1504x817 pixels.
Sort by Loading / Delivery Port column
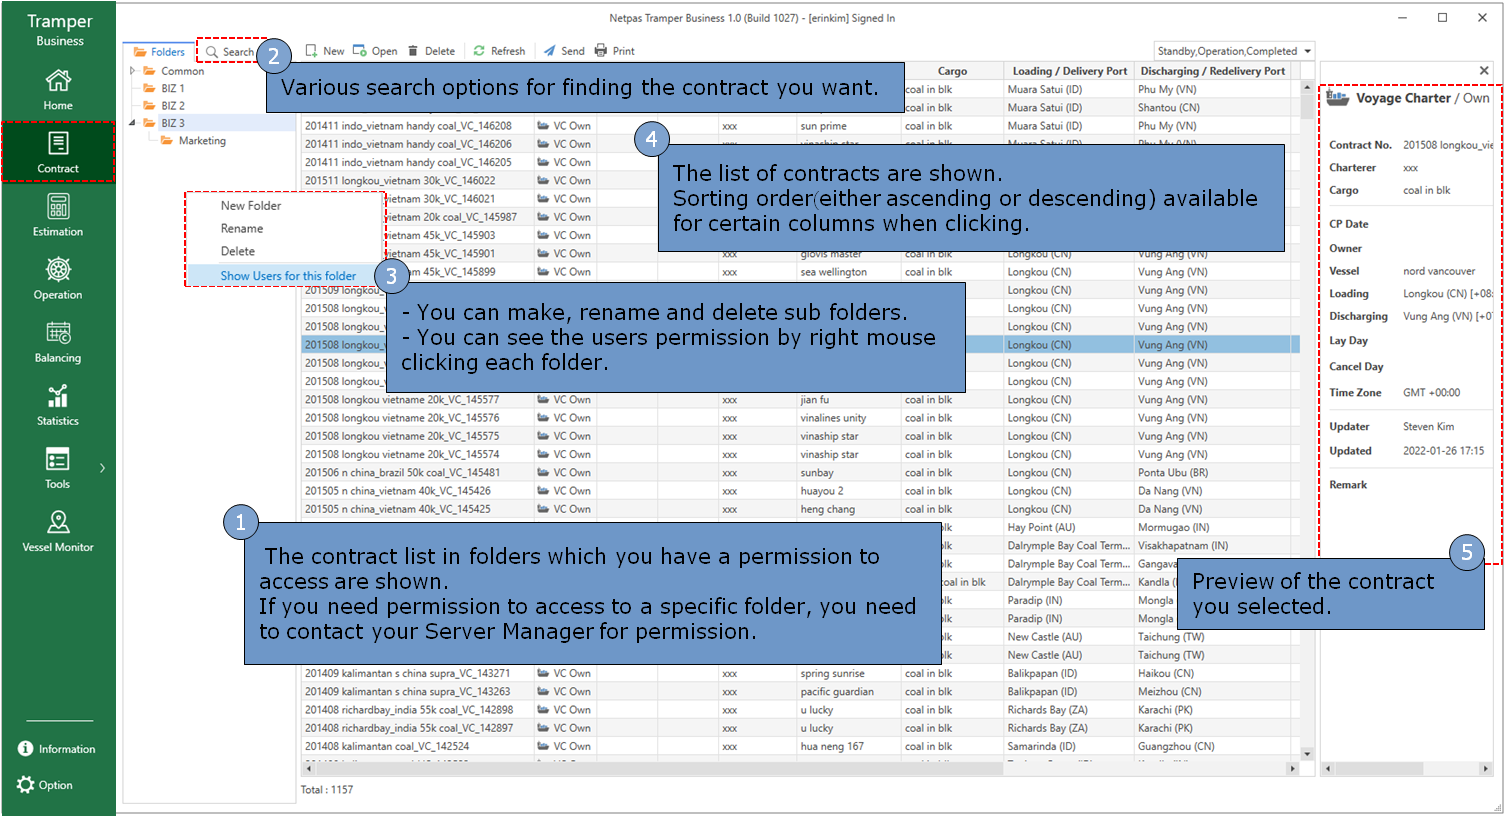pos(1069,71)
